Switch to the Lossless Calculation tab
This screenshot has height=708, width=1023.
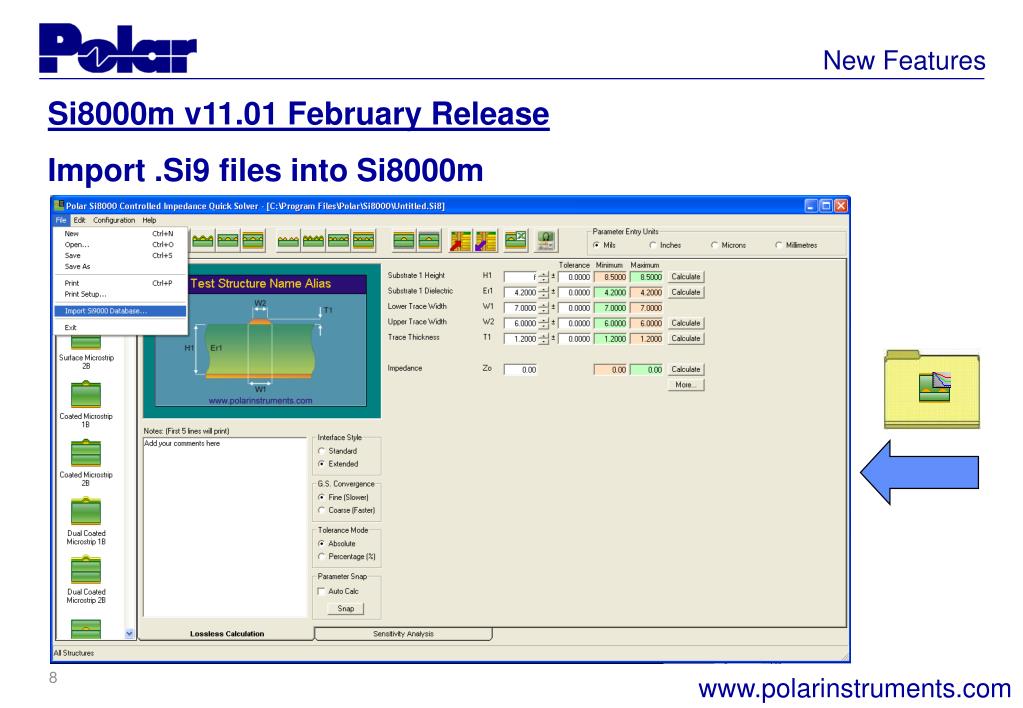[226, 634]
